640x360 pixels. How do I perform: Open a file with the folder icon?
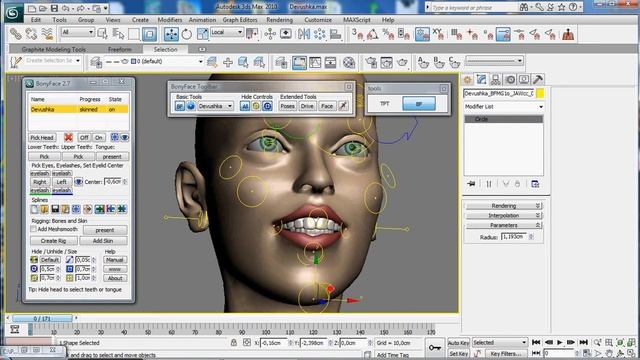click(43, 8)
